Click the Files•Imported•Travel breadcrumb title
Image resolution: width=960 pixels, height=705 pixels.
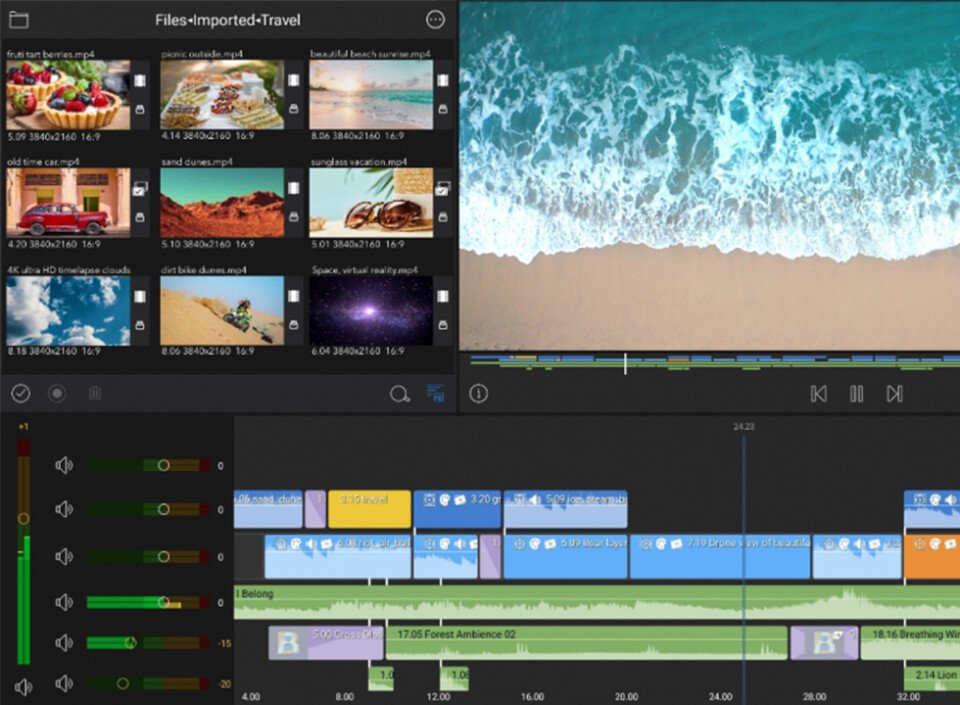coord(227,20)
